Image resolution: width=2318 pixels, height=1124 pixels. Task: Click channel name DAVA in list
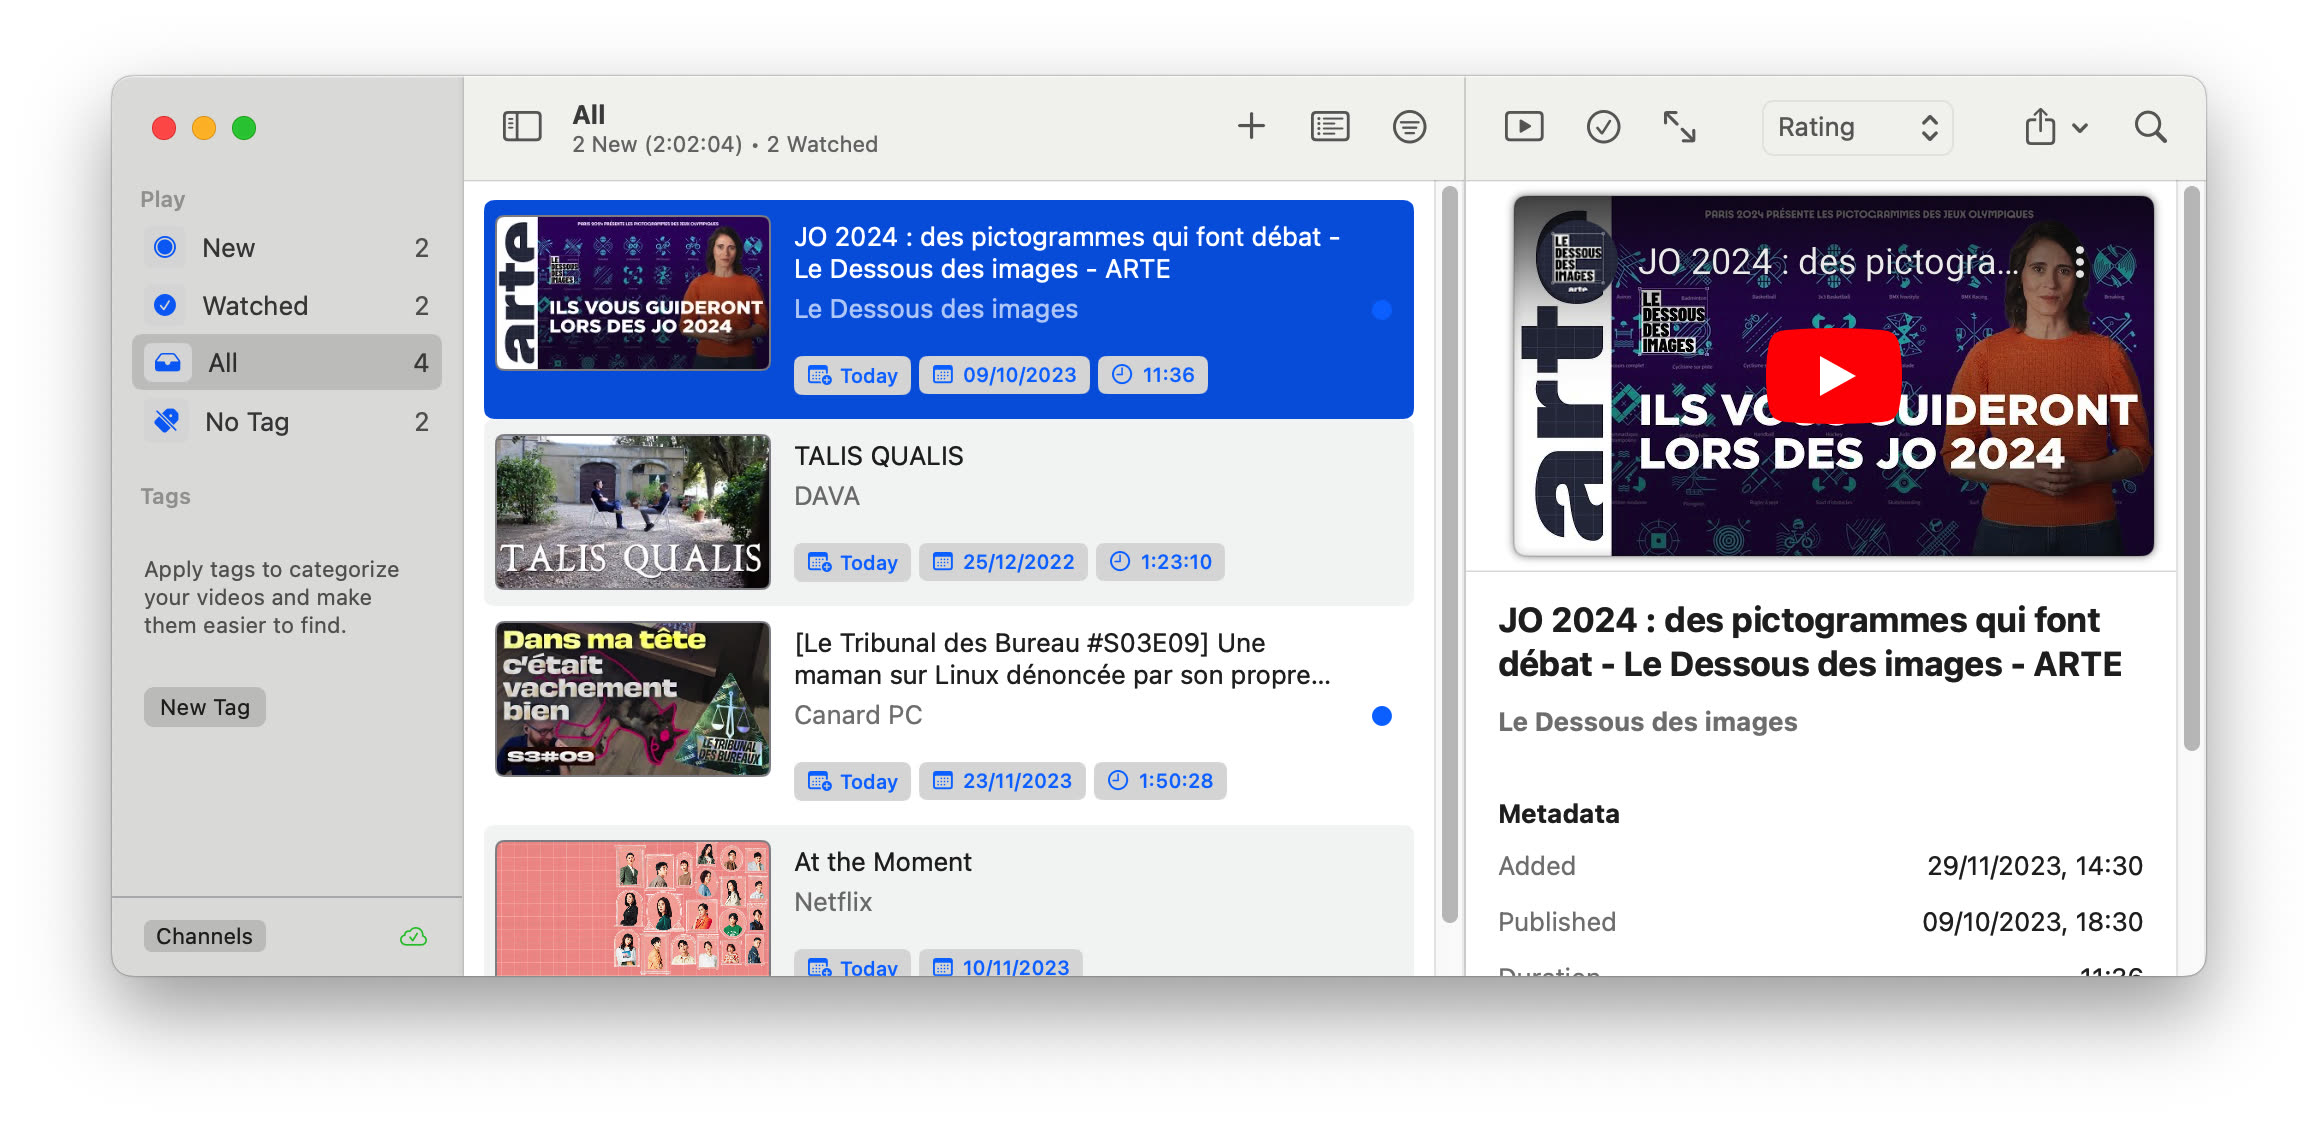click(827, 496)
